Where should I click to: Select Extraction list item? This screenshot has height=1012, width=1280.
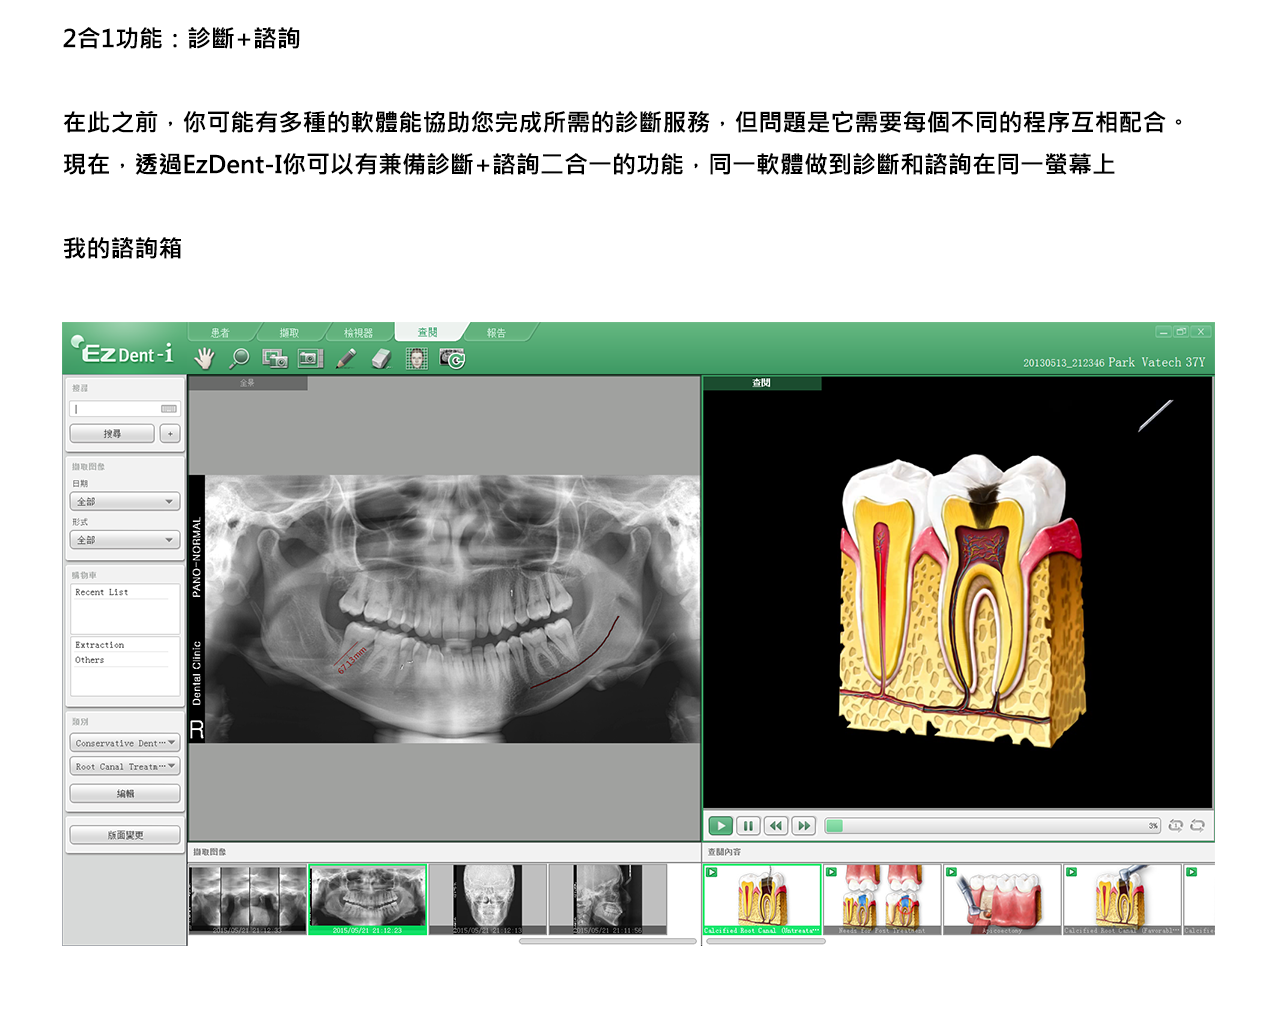(100, 645)
